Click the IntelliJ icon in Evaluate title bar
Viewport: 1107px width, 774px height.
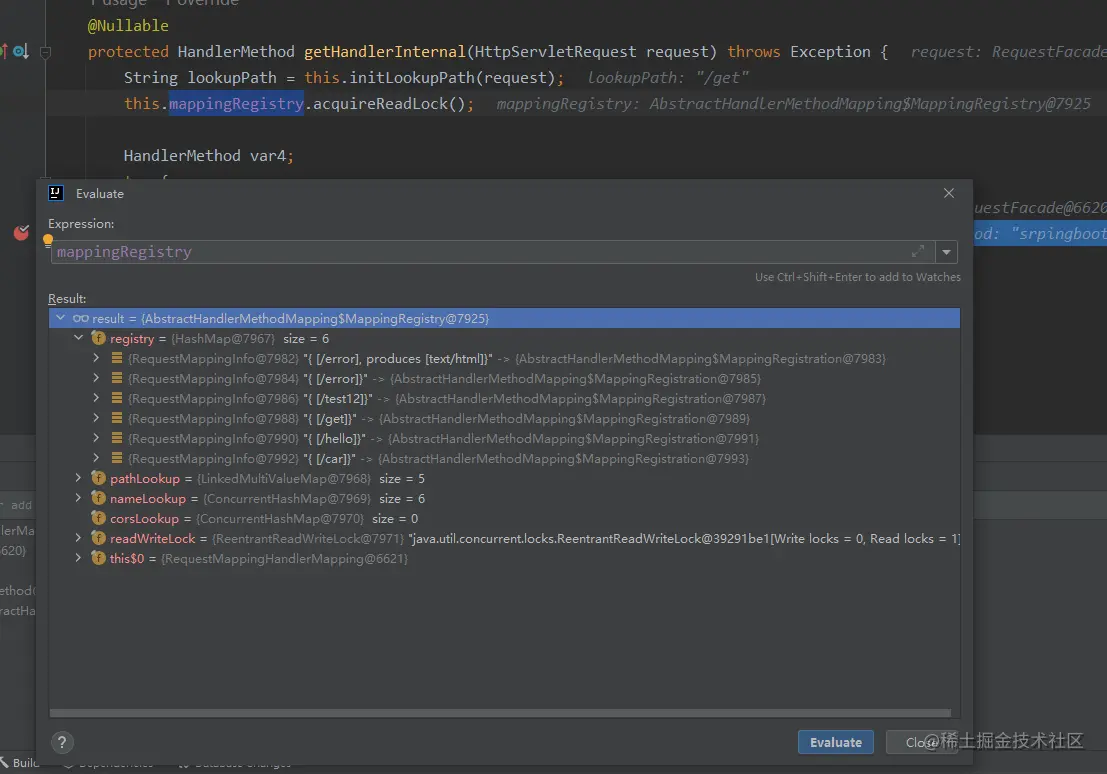pos(56,193)
